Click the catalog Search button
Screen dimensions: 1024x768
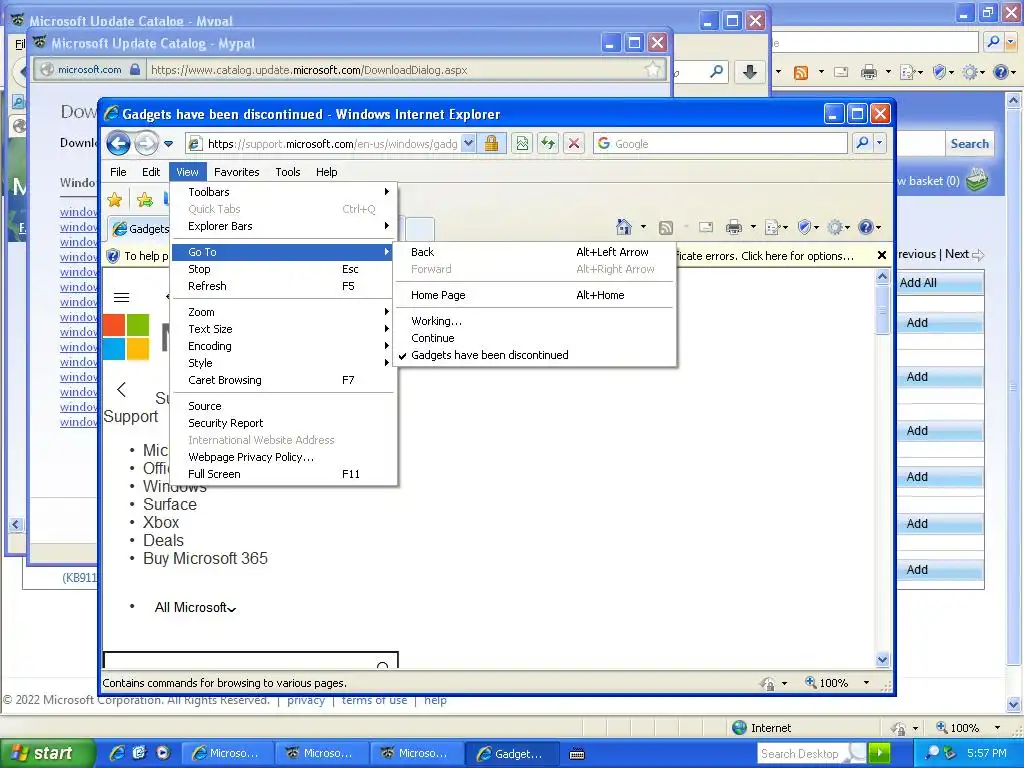[969, 144]
